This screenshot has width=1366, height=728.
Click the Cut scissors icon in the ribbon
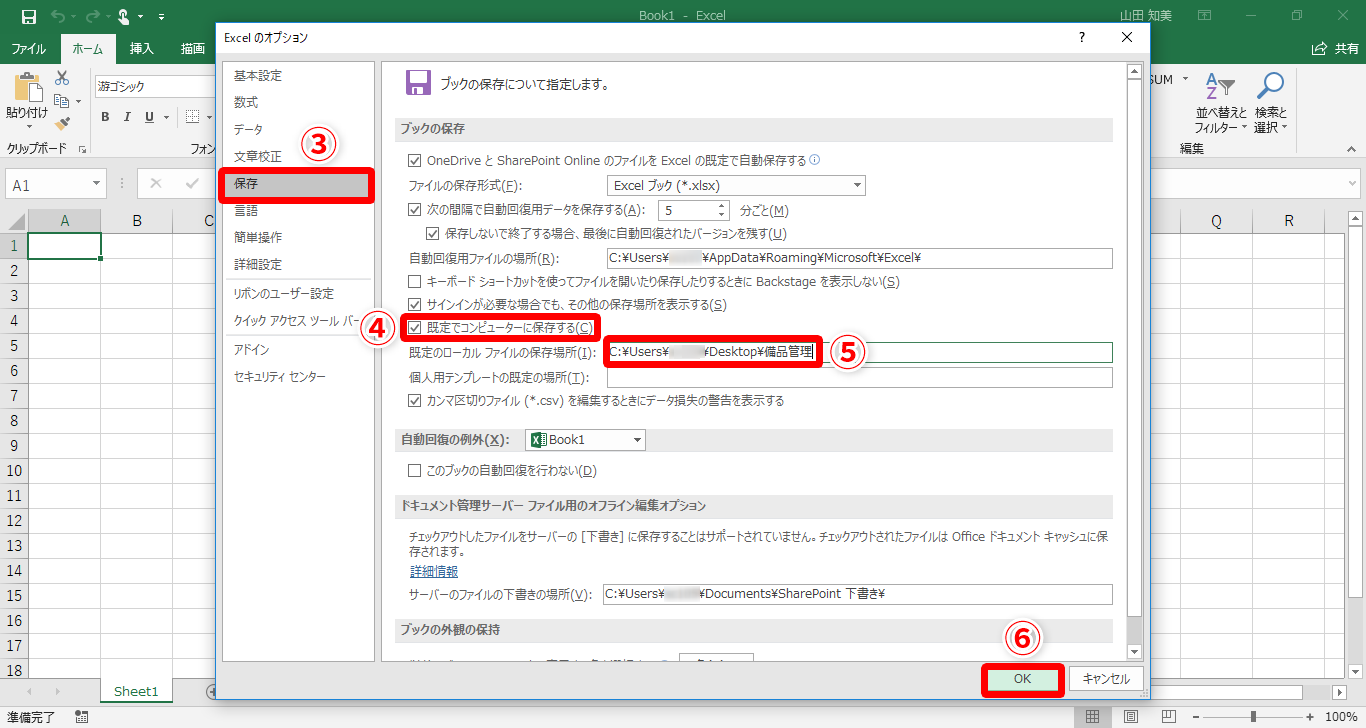click(x=62, y=78)
